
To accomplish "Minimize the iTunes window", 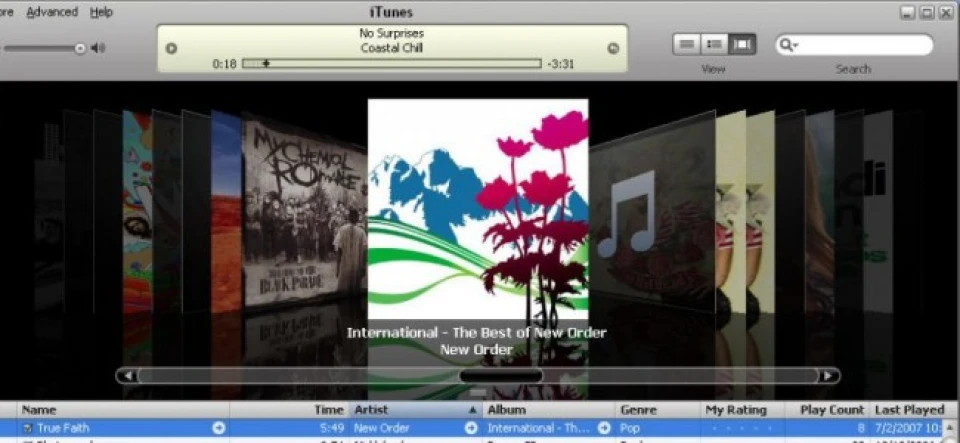I will point(908,12).
